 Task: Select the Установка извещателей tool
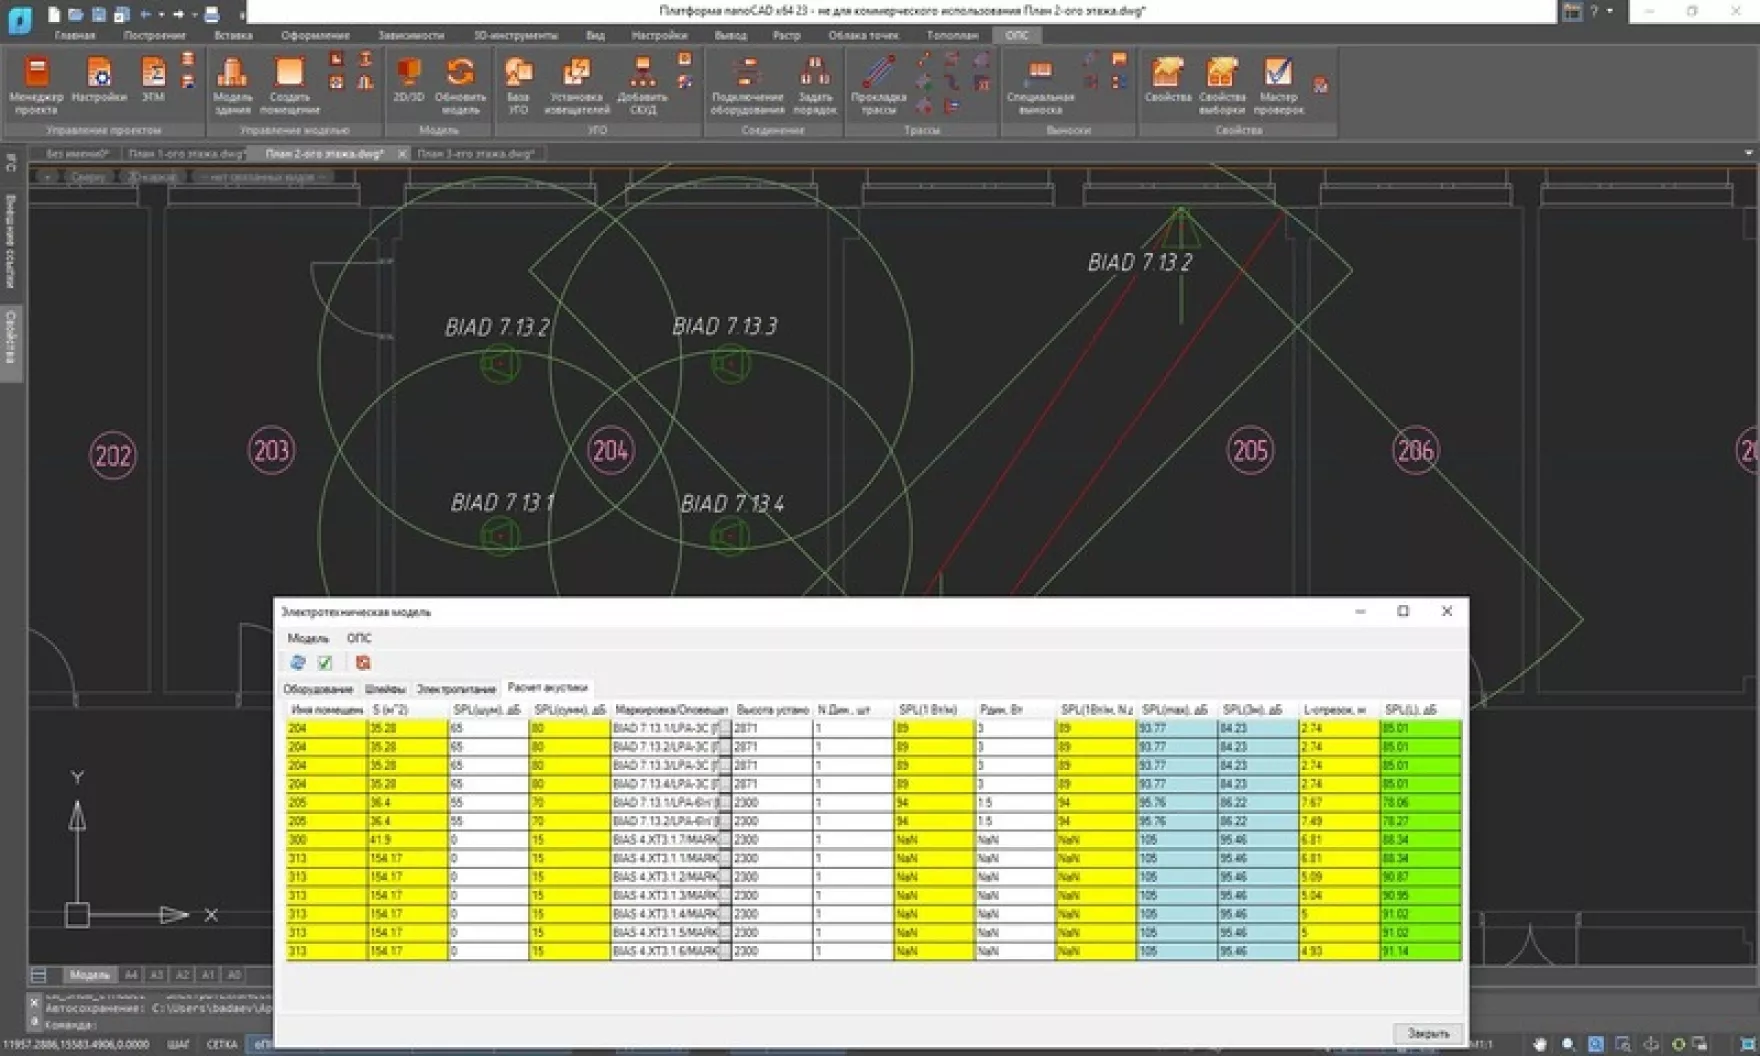coord(575,82)
